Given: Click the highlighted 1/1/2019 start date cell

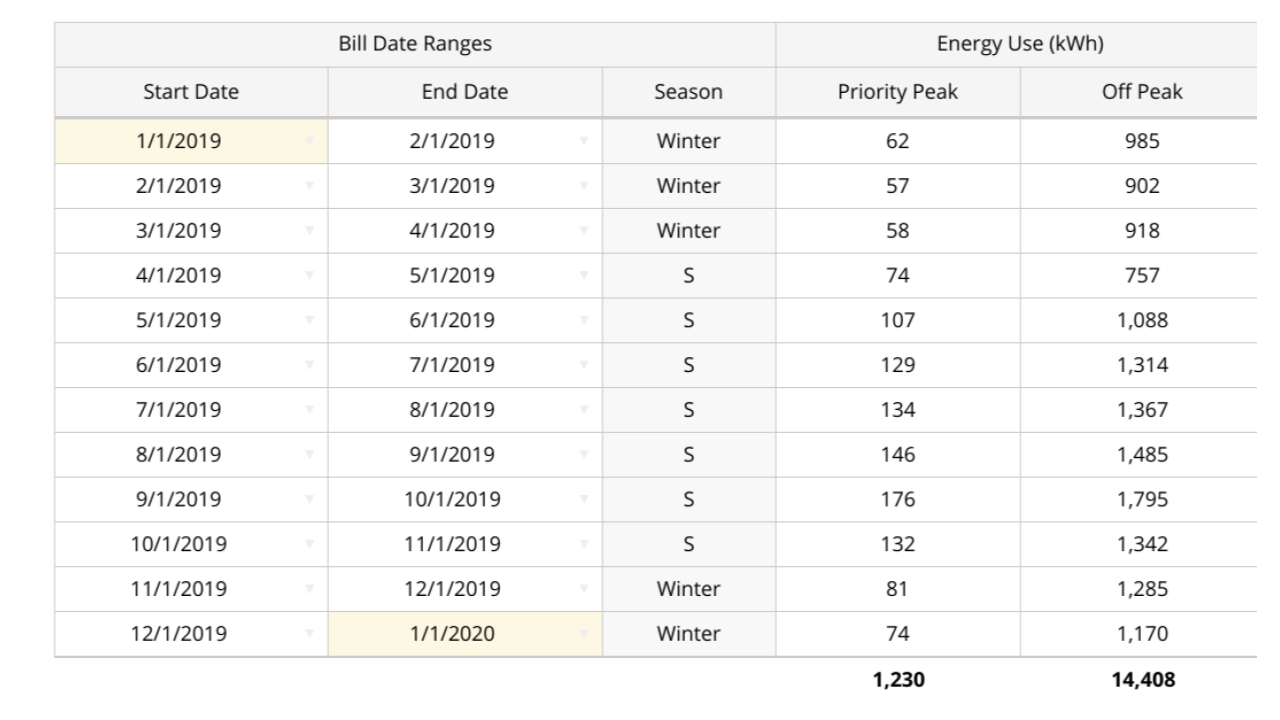Looking at the screenshot, I should 178,142.
